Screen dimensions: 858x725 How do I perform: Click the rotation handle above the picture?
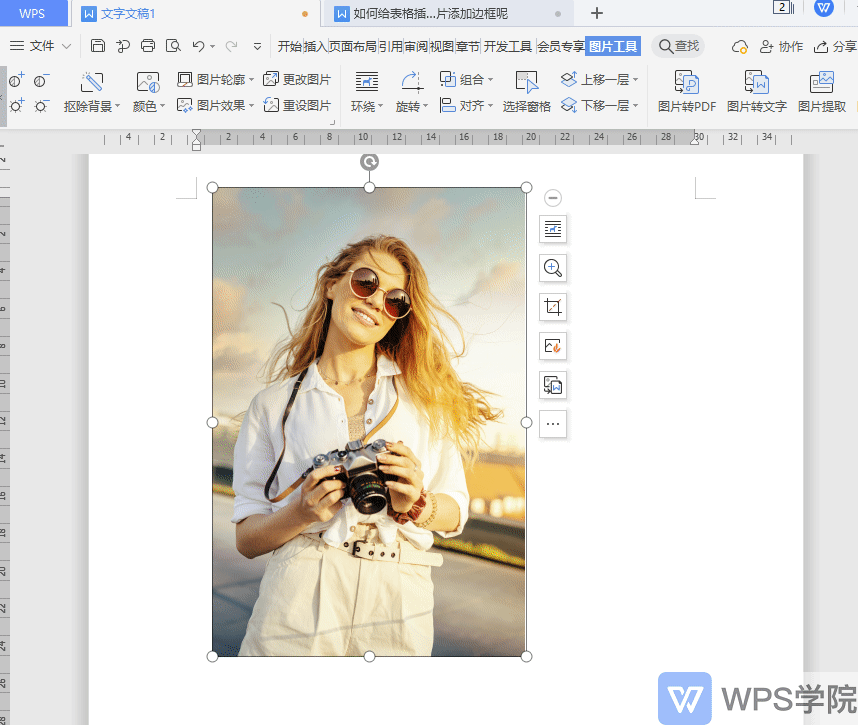coord(369,161)
